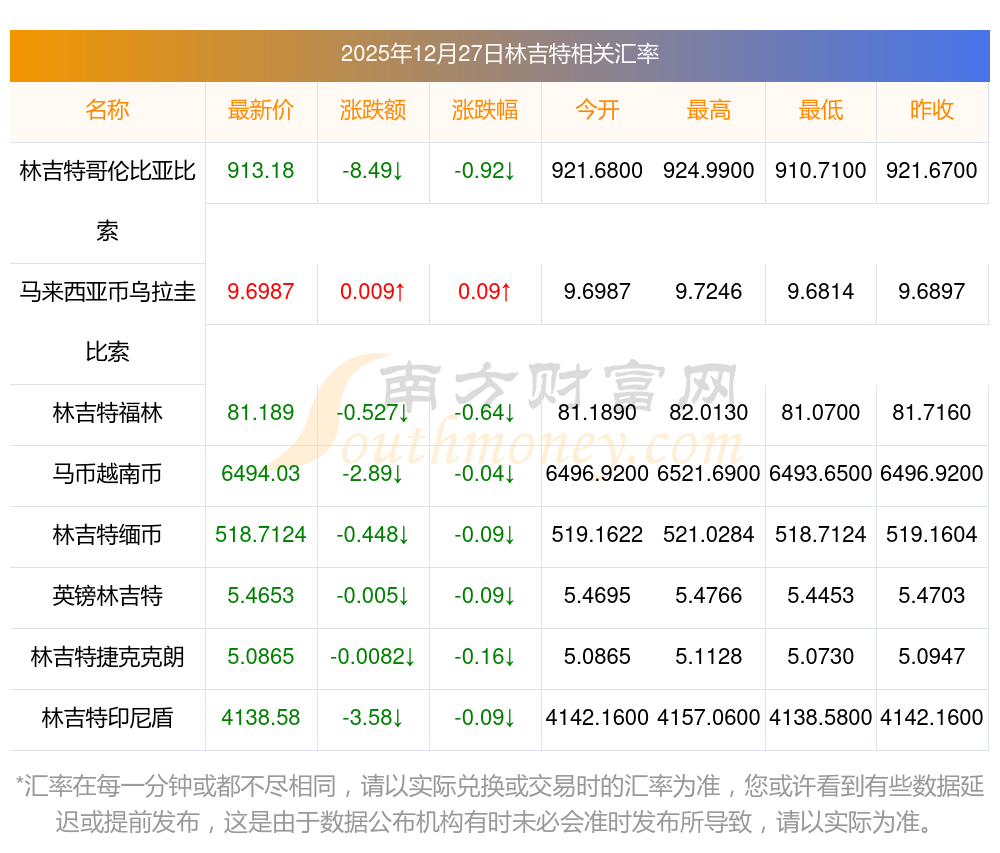1000x853 pixels.
Task: Select the 最低 column header
Action: 820,110
